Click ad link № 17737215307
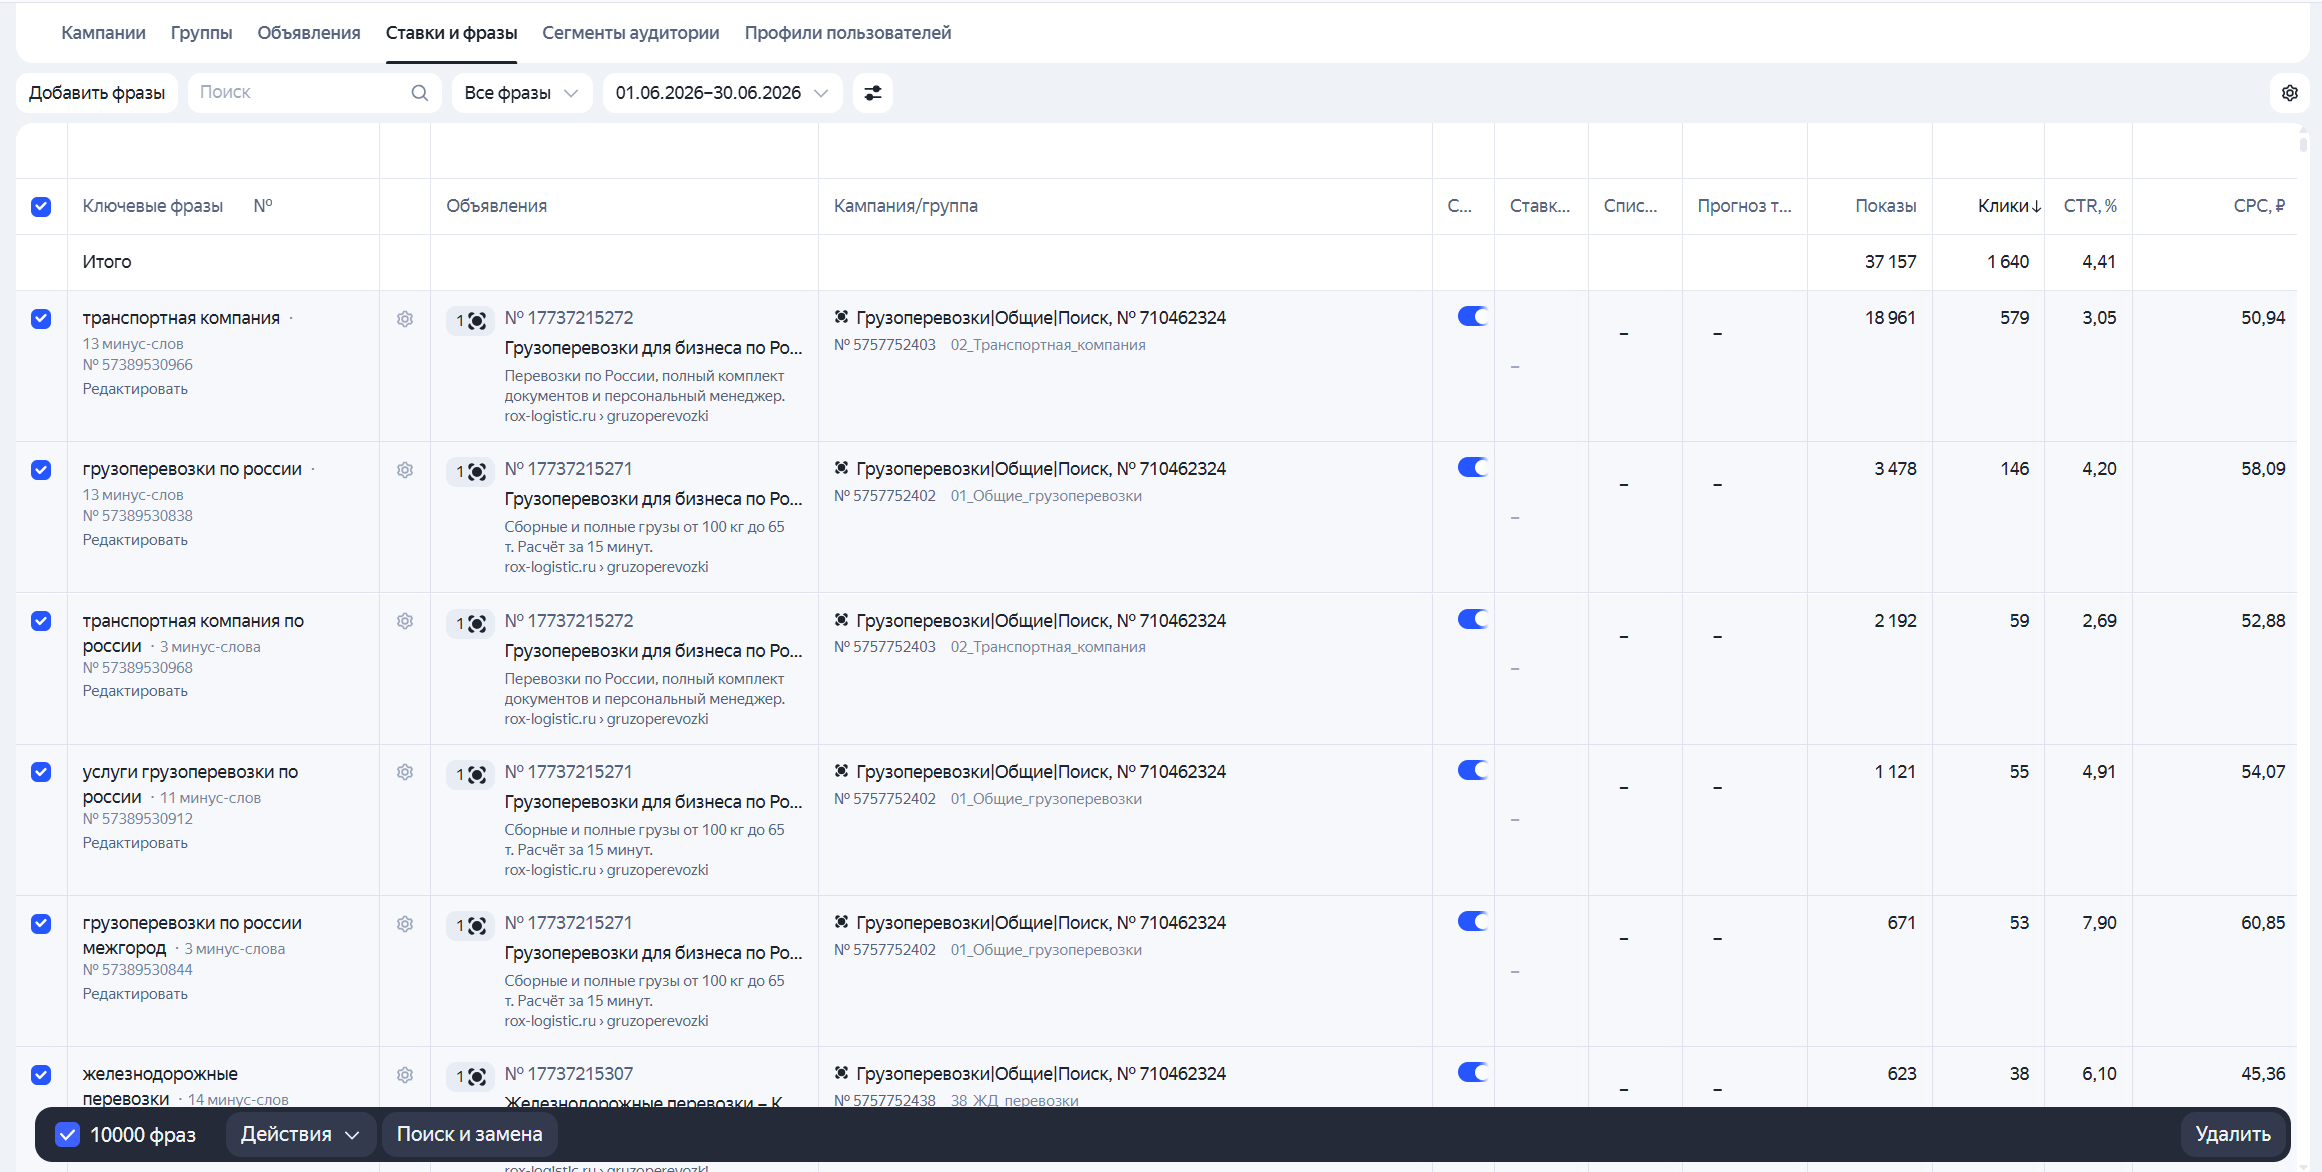 (x=568, y=1074)
